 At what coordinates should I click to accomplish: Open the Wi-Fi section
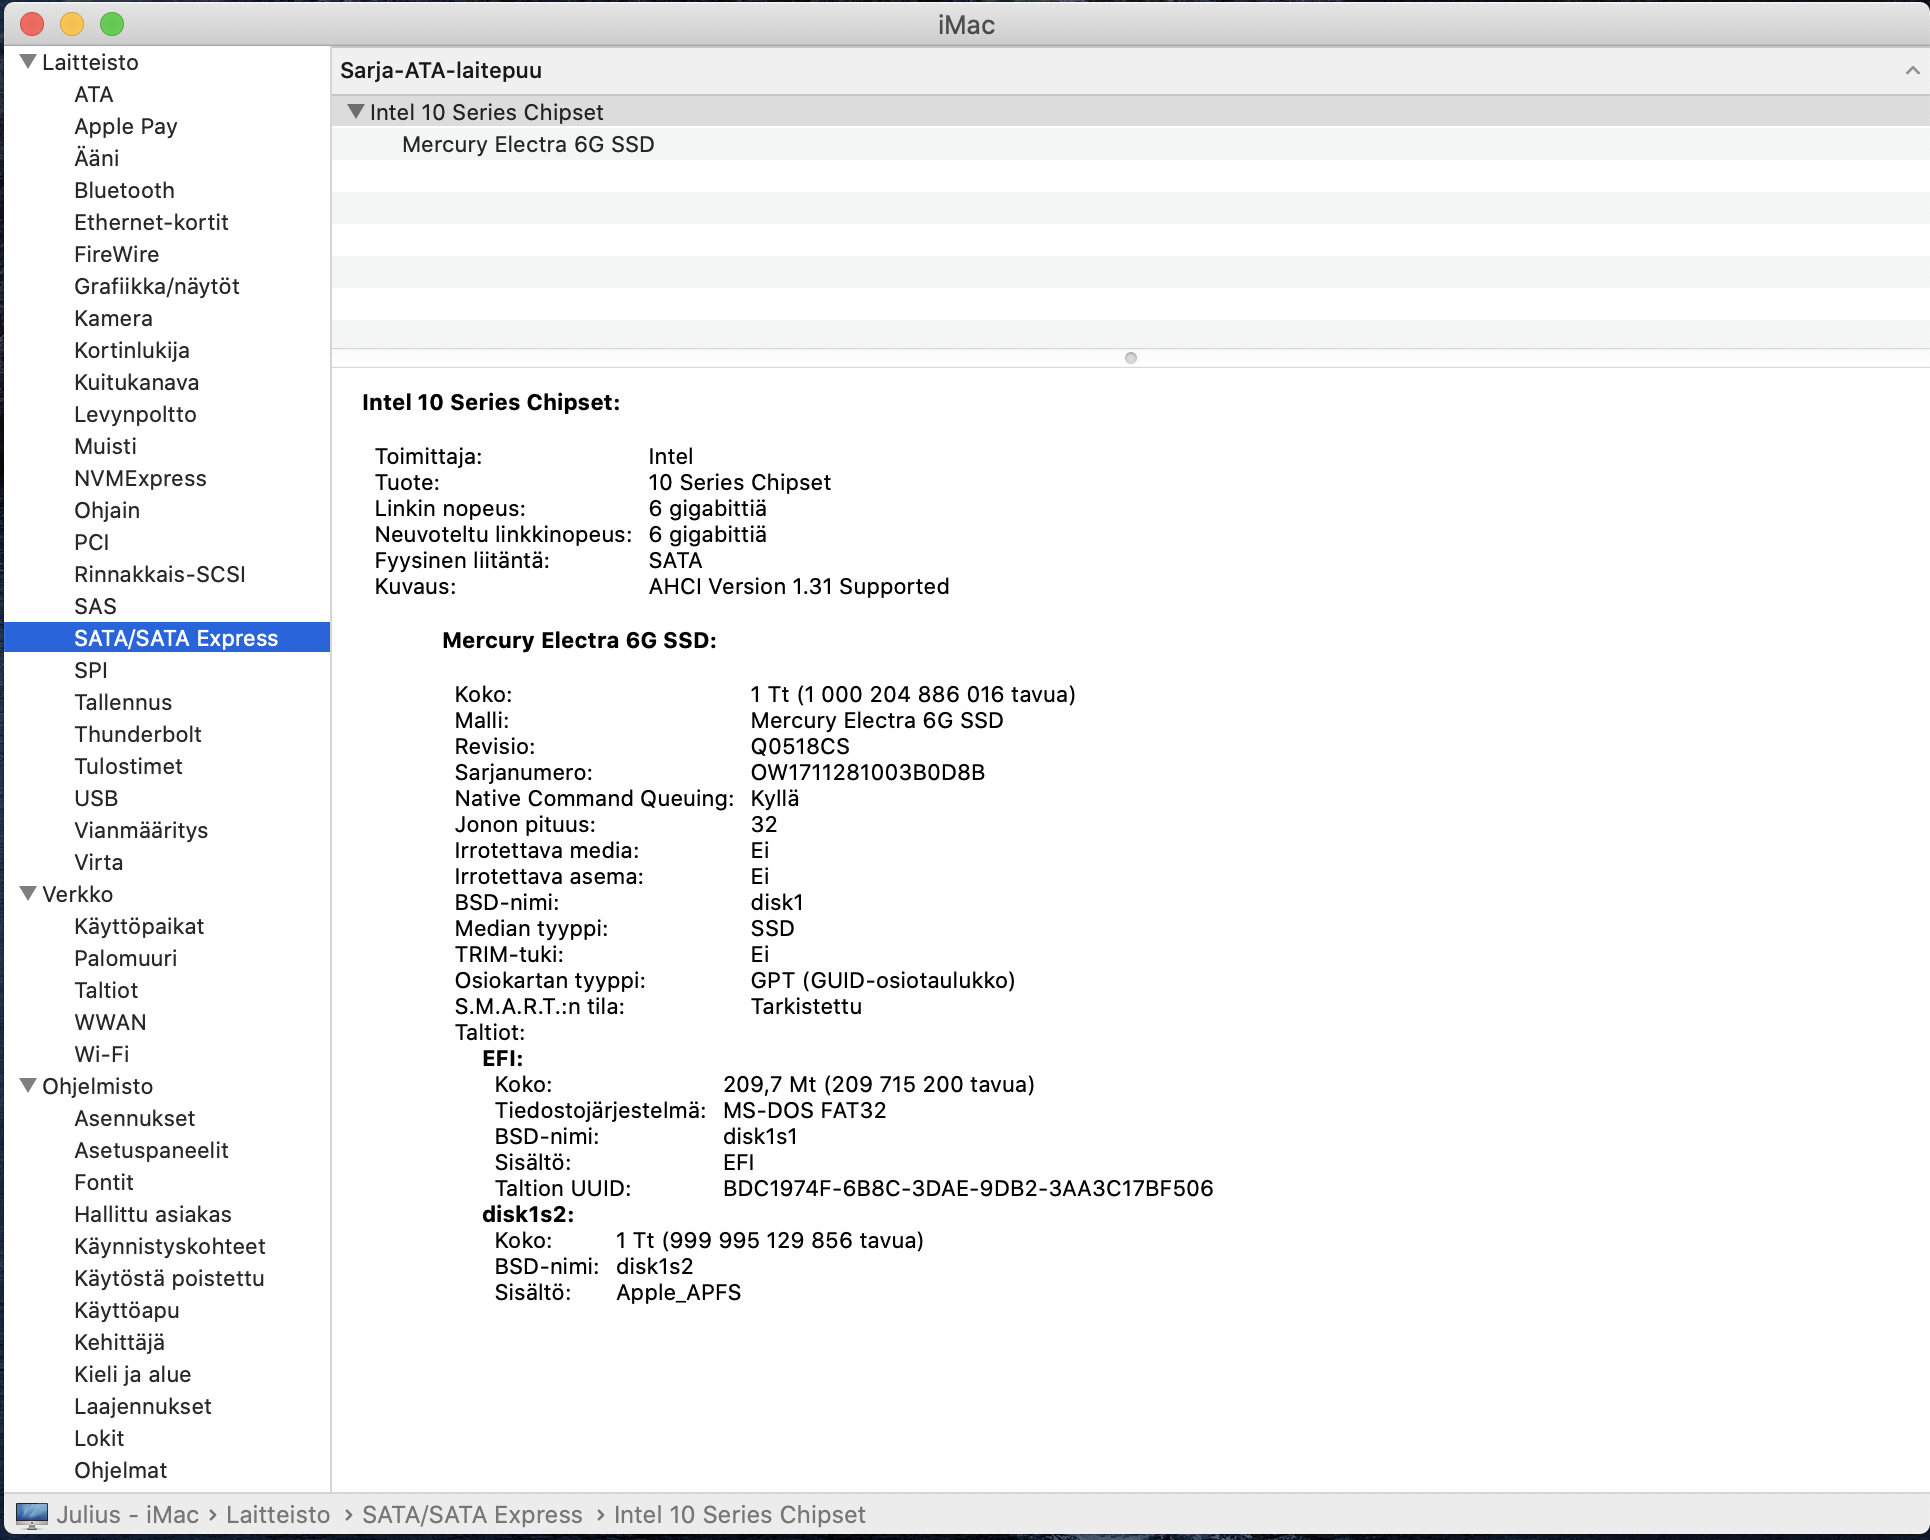(102, 1054)
